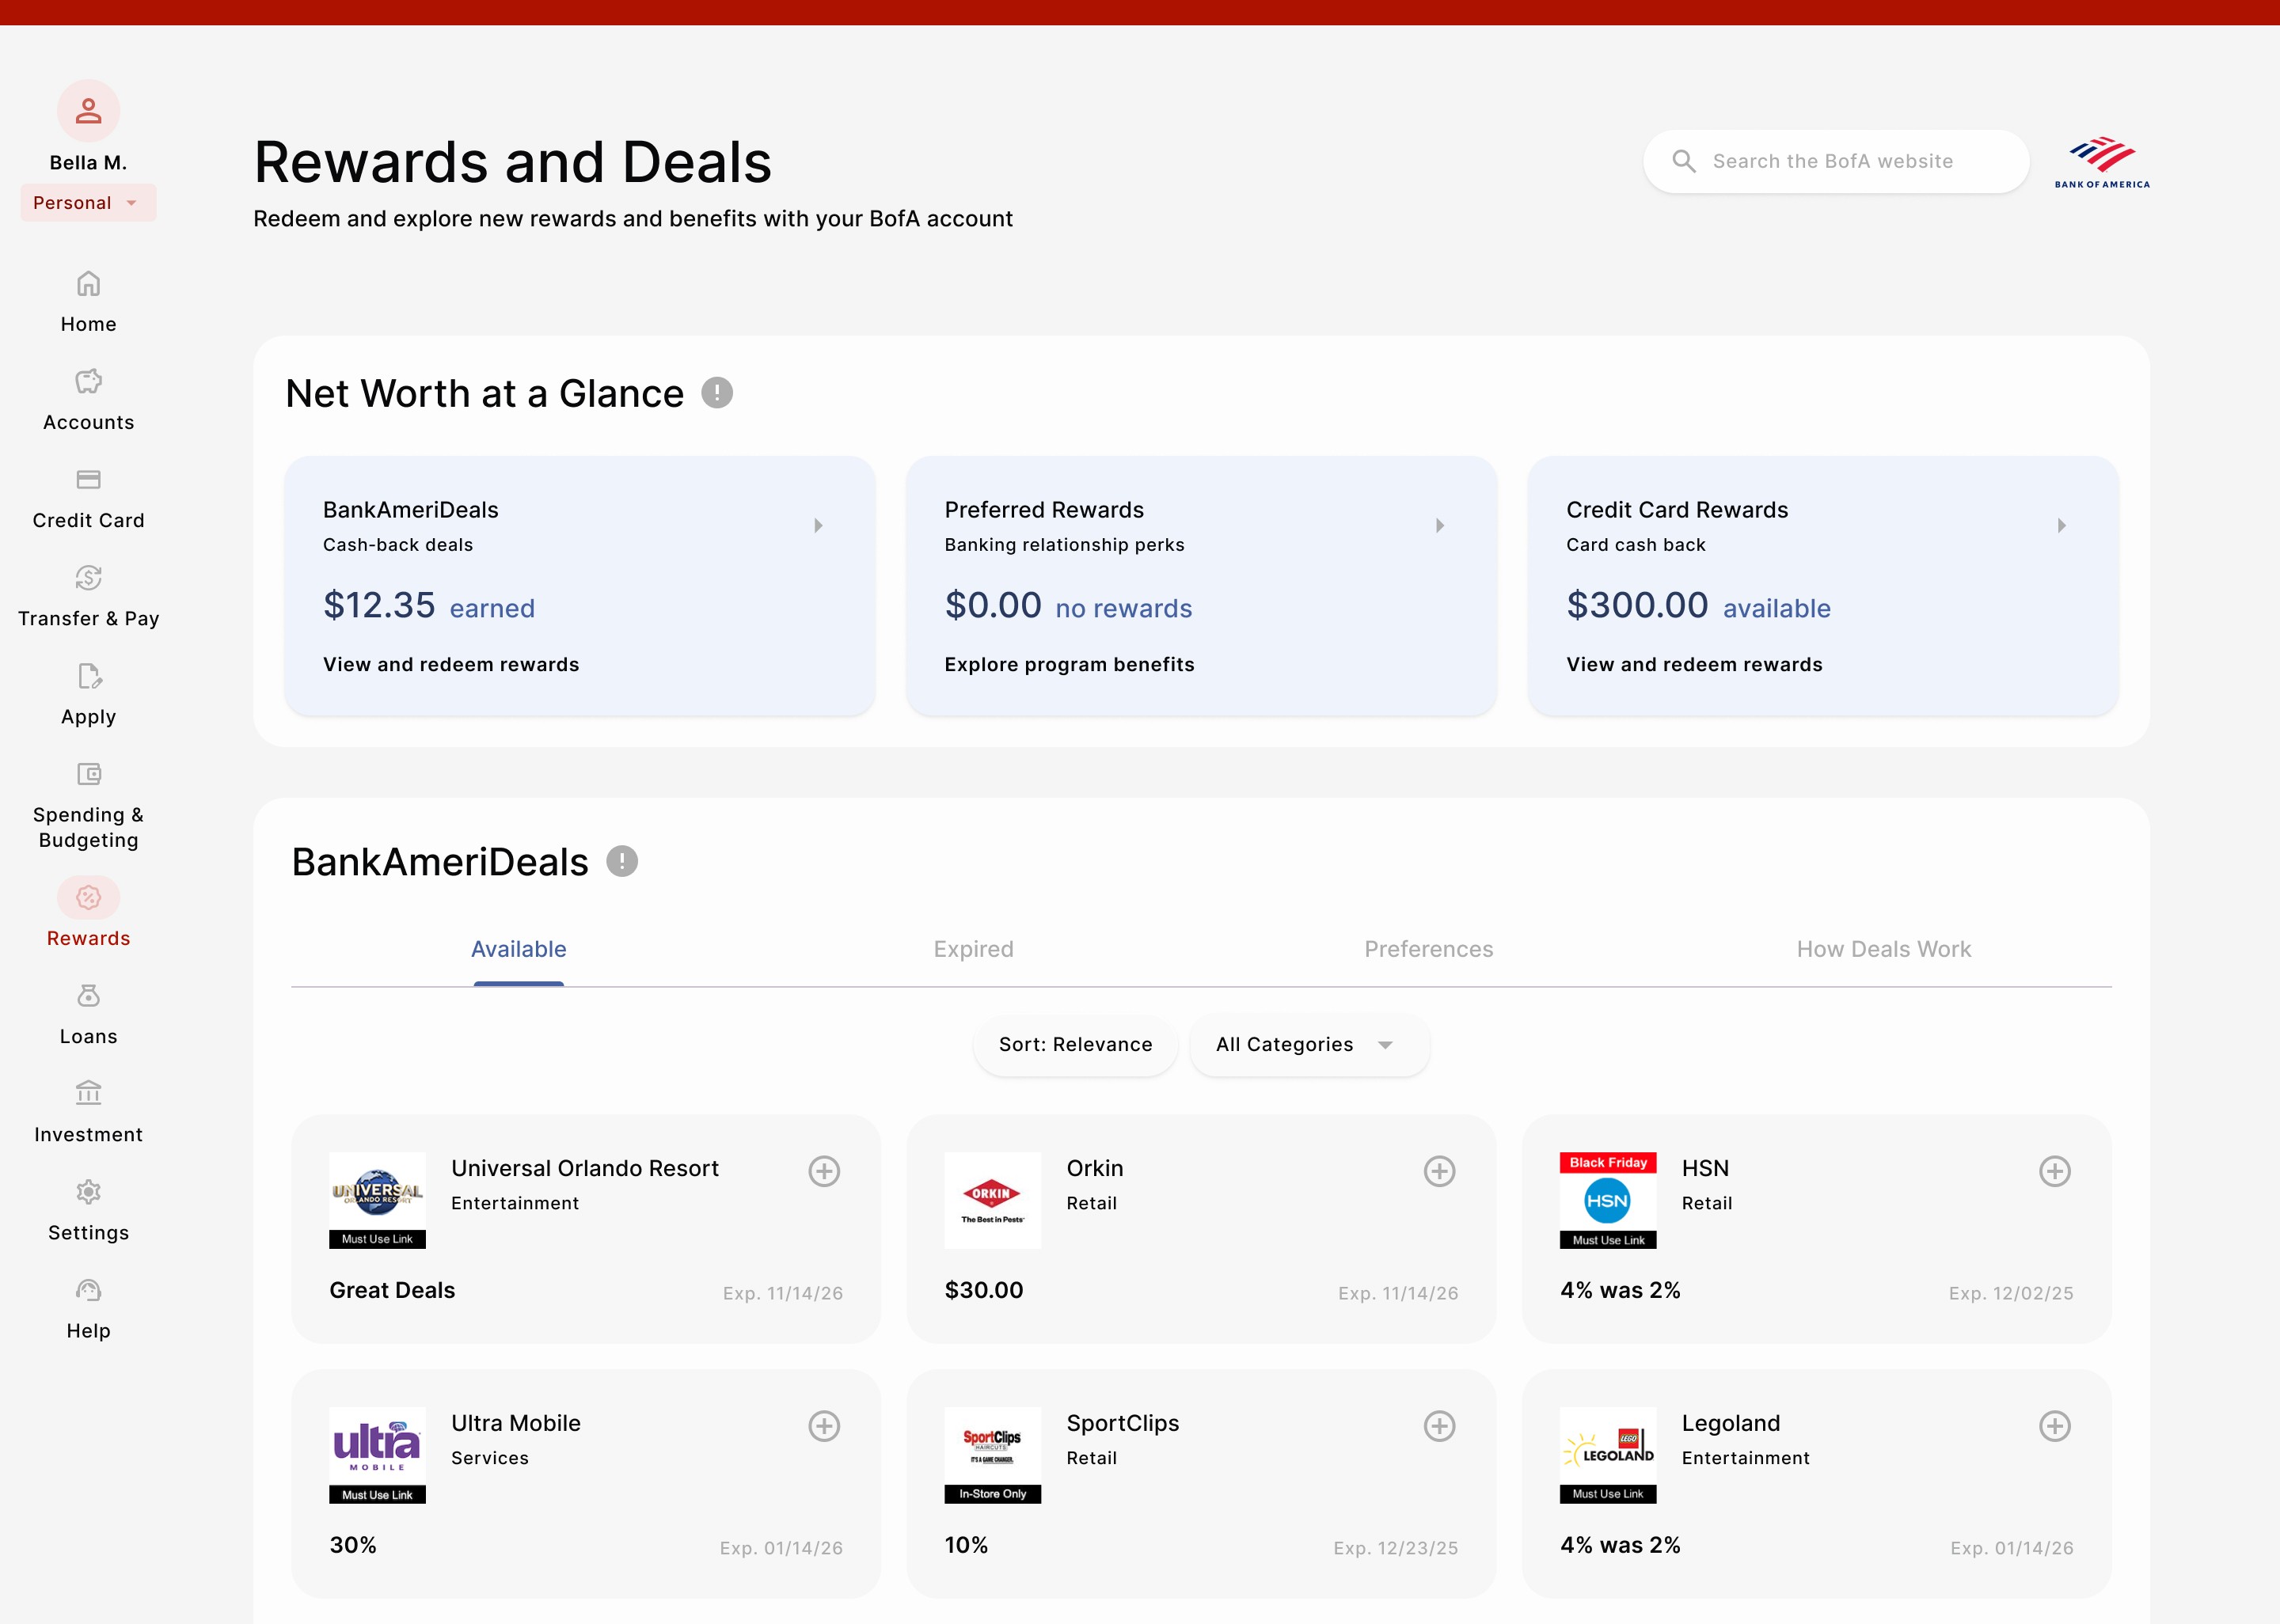2280x1624 pixels.
Task: Open the Personal account type dropdown
Action: pyautogui.click(x=88, y=203)
